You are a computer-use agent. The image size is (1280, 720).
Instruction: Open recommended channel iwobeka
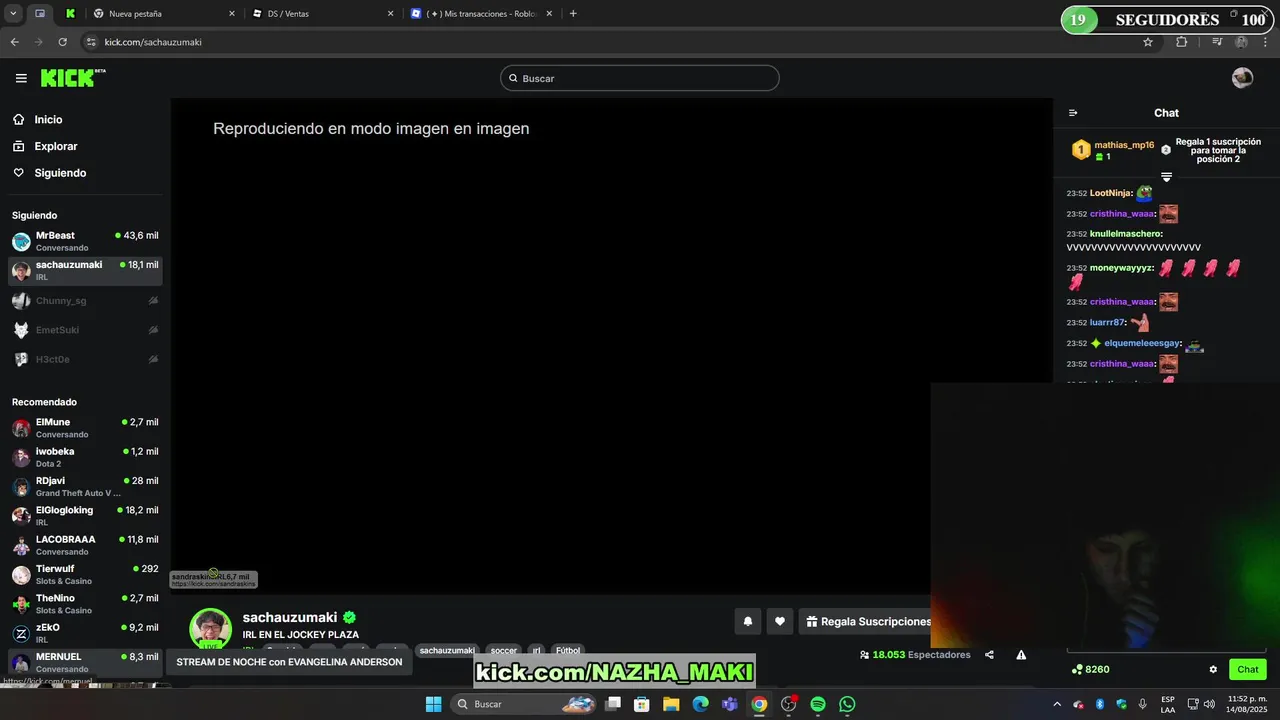(85, 457)
